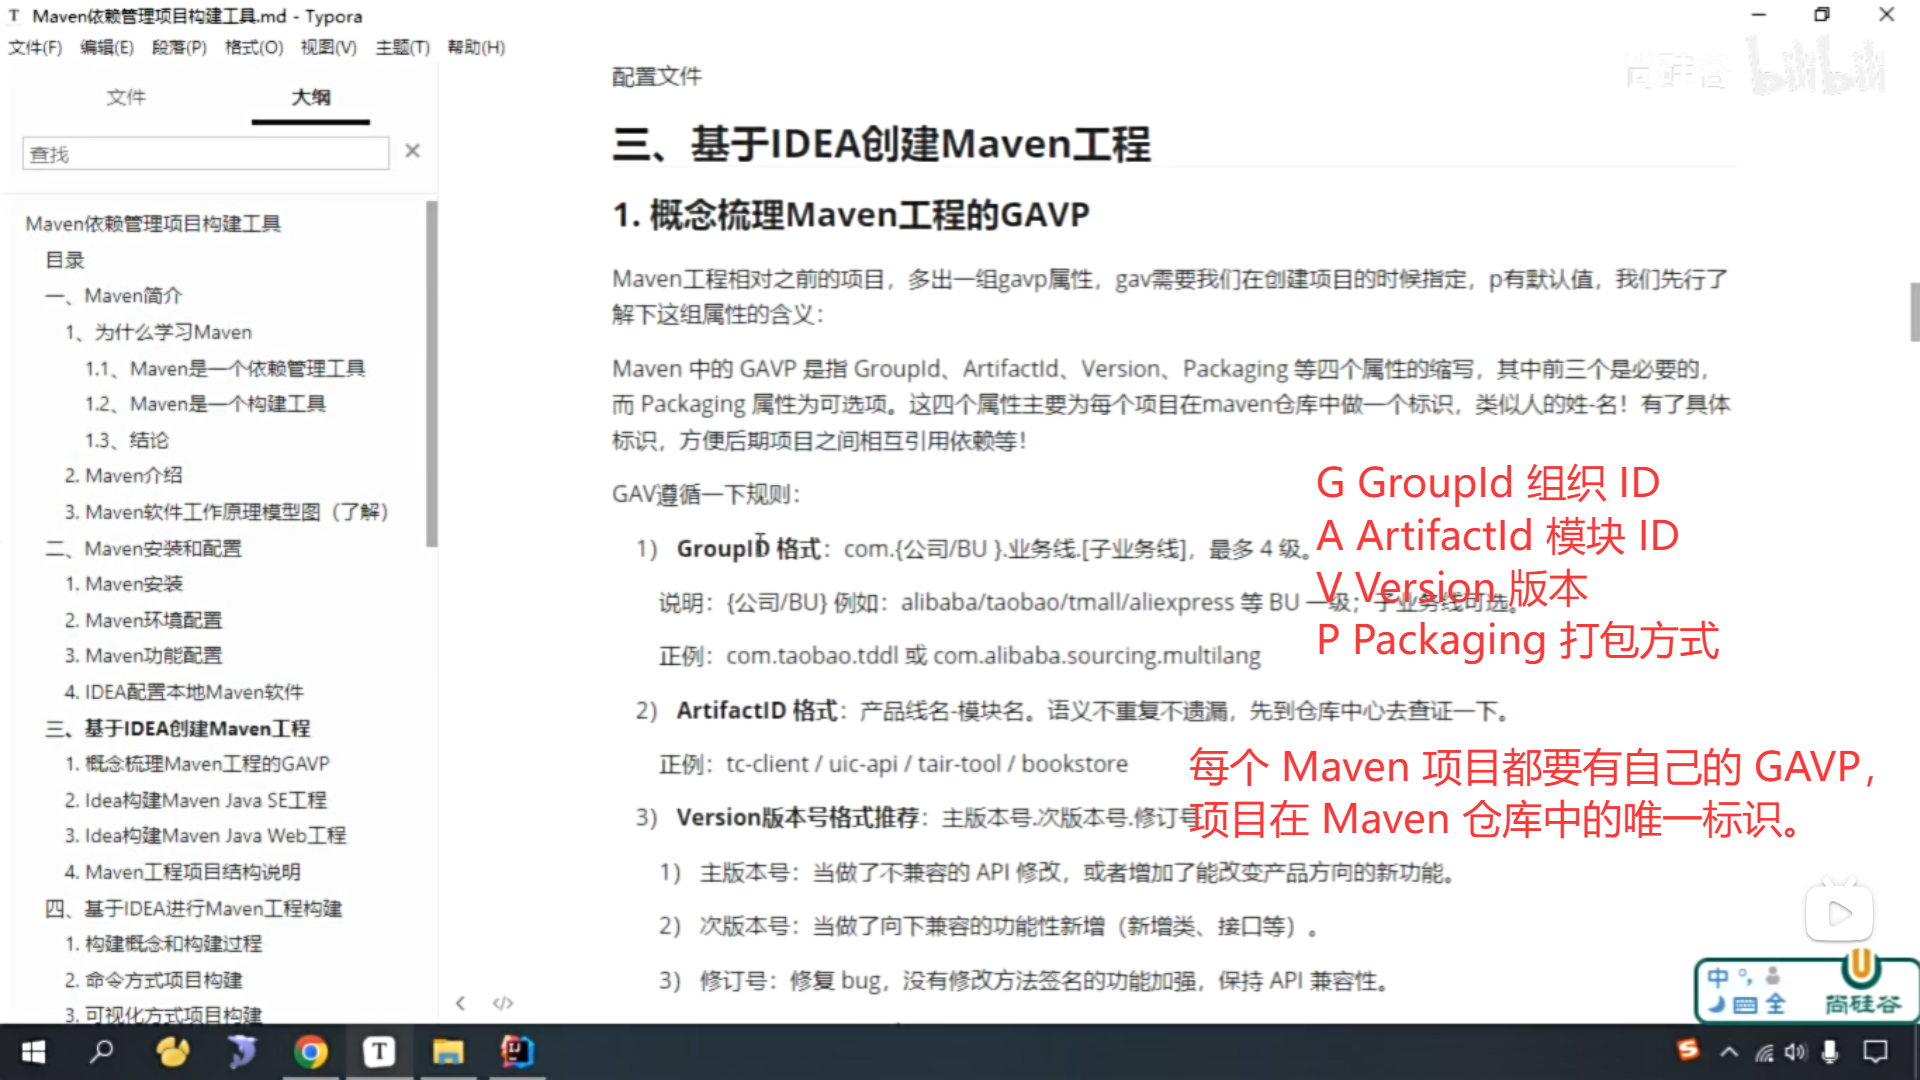Open the 主题(T) menu
This screenshot has height=1080, width=1920.
[402, 47]
